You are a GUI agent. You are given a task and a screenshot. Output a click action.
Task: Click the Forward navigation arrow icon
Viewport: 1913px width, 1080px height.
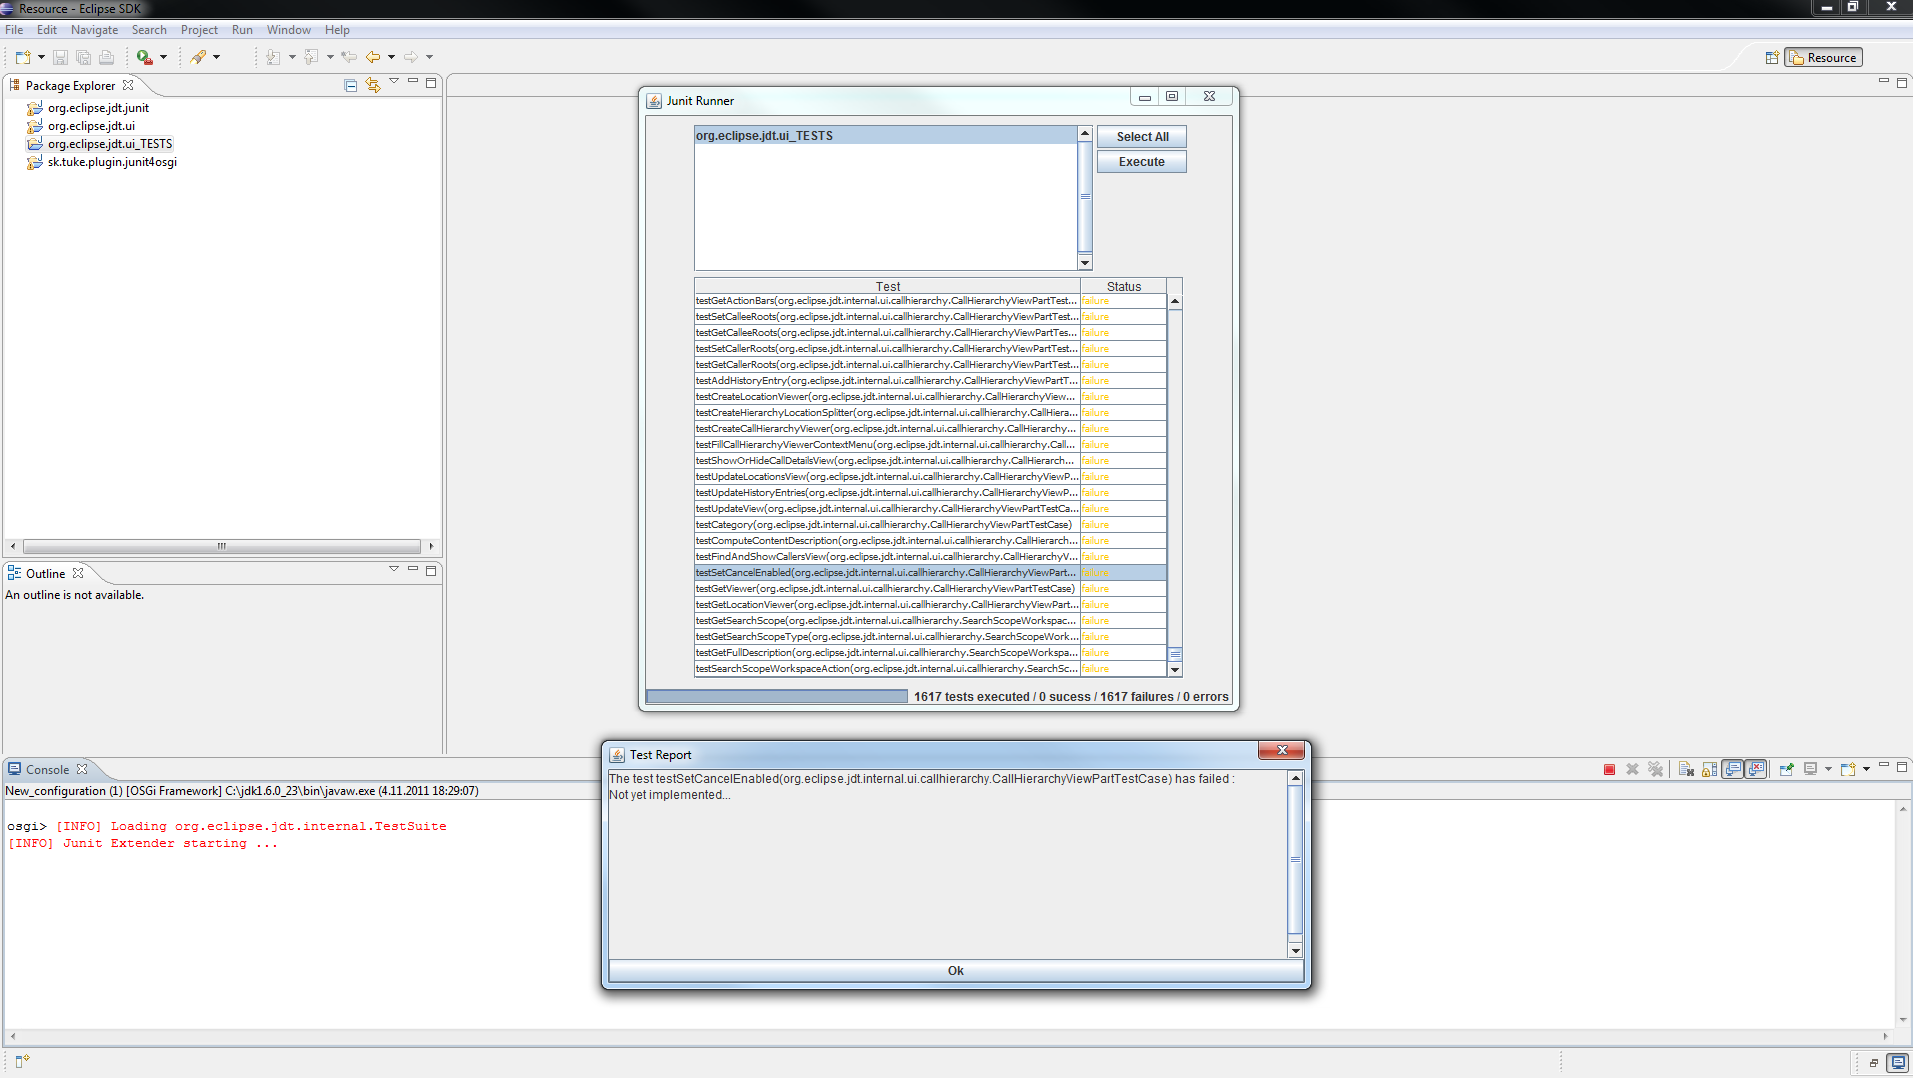point(411,57)
